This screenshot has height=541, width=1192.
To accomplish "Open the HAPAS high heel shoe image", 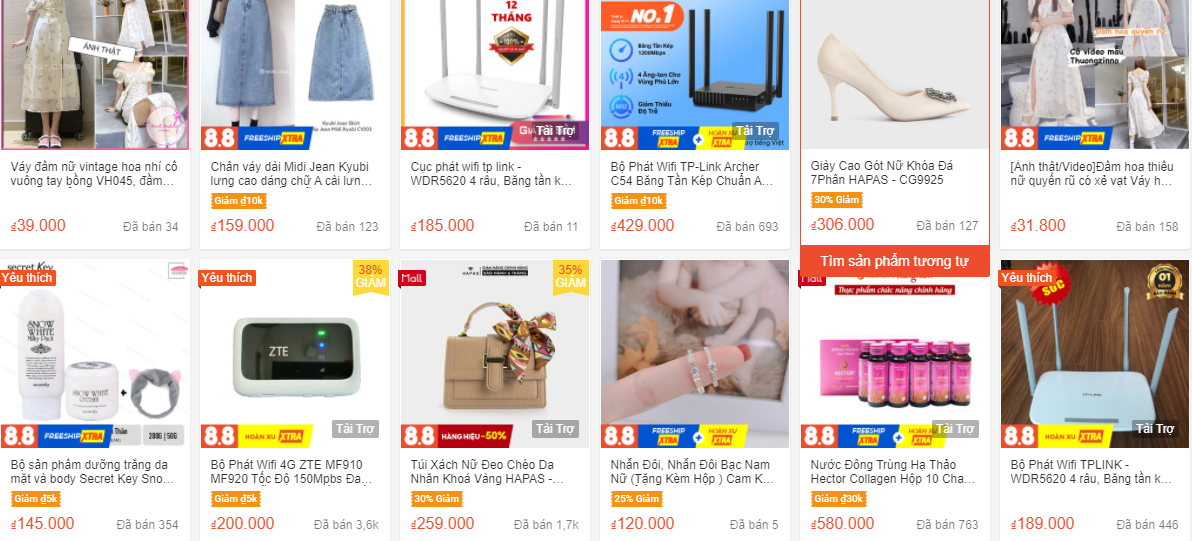I will tap(895, 74).
